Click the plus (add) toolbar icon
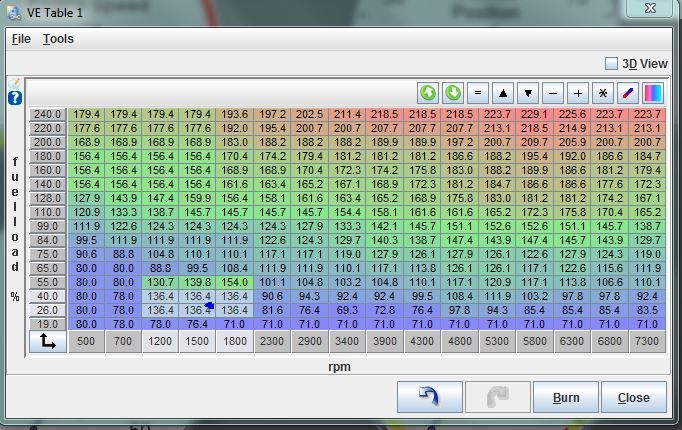The height and width of the screenshot is (430, 682). click(x=579, y=93)
